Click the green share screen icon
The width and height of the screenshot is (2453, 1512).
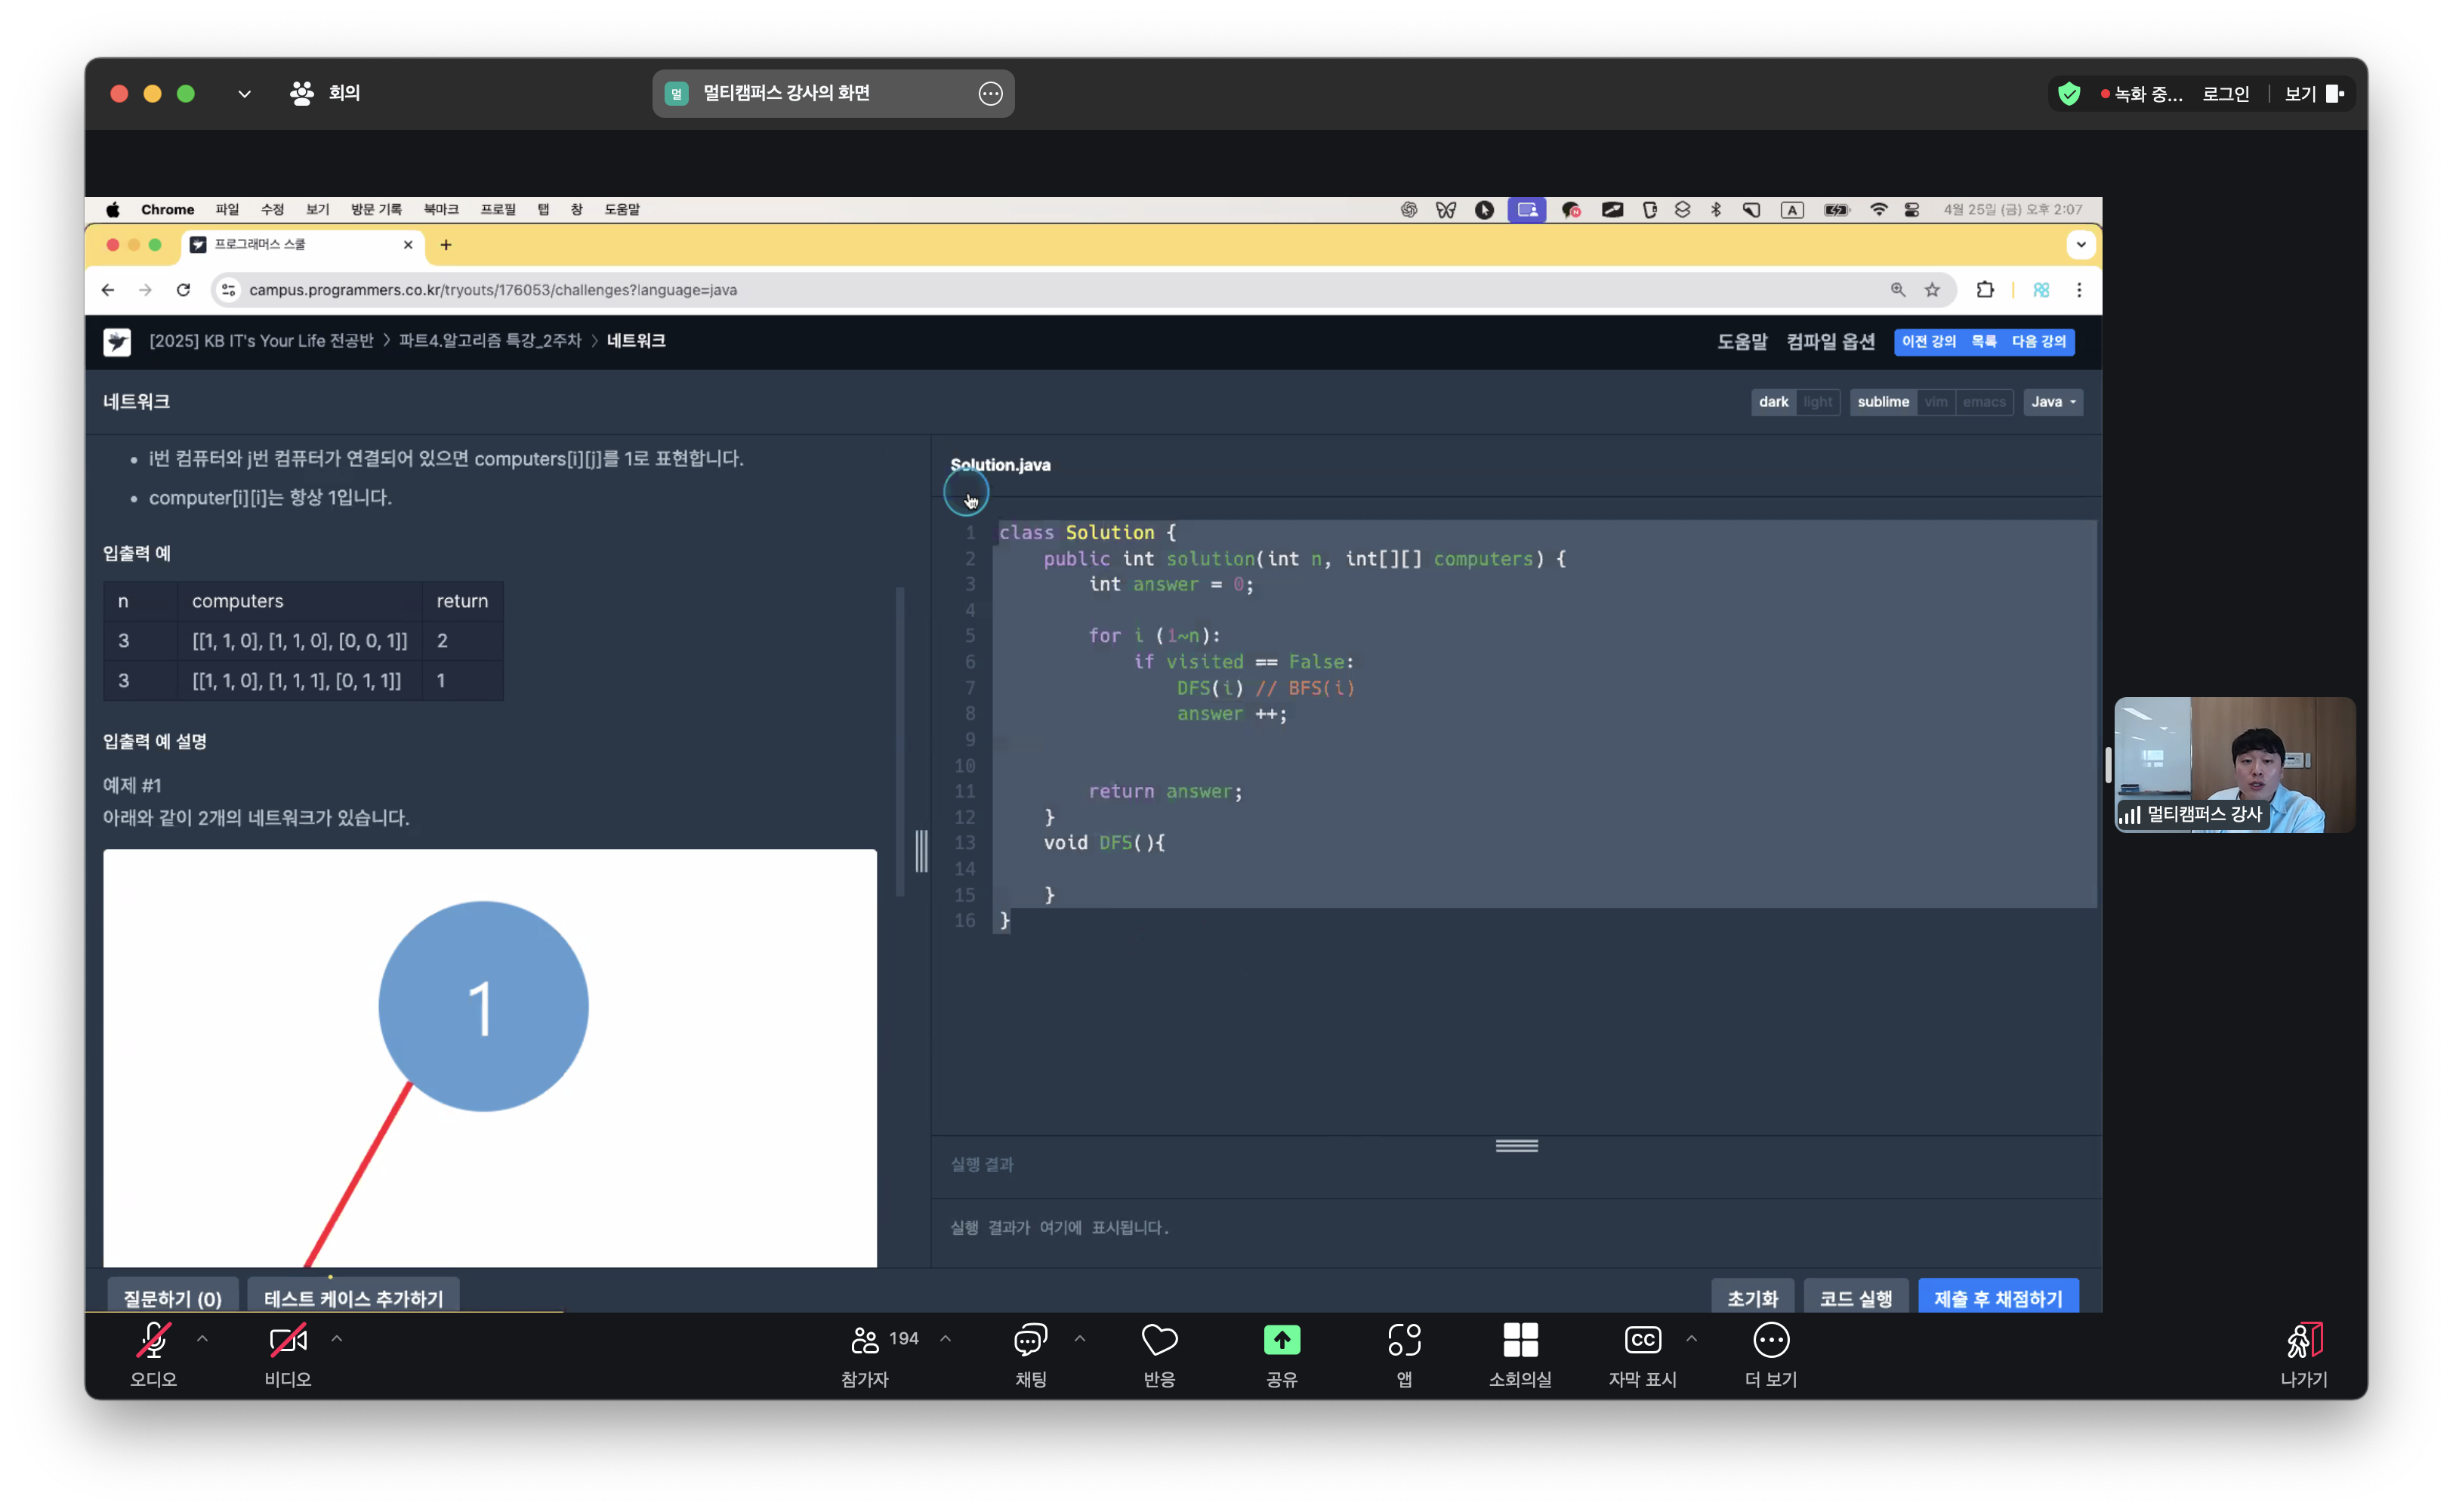(1281, 1340)
